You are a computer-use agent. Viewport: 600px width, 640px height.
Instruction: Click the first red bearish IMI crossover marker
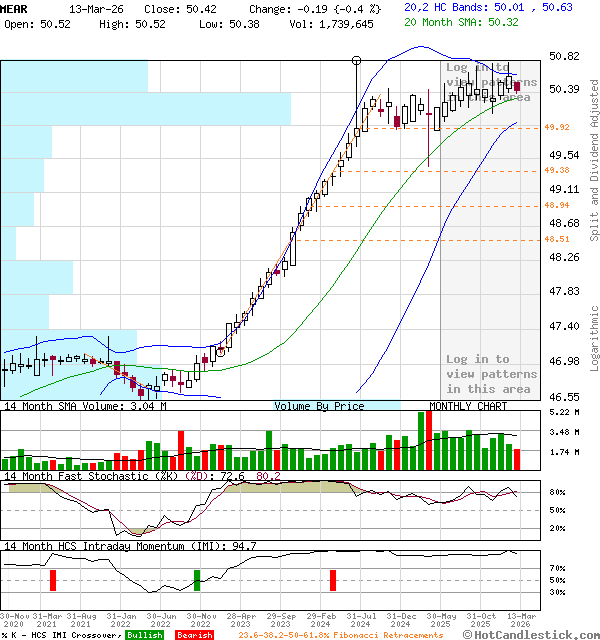point(53,580)
